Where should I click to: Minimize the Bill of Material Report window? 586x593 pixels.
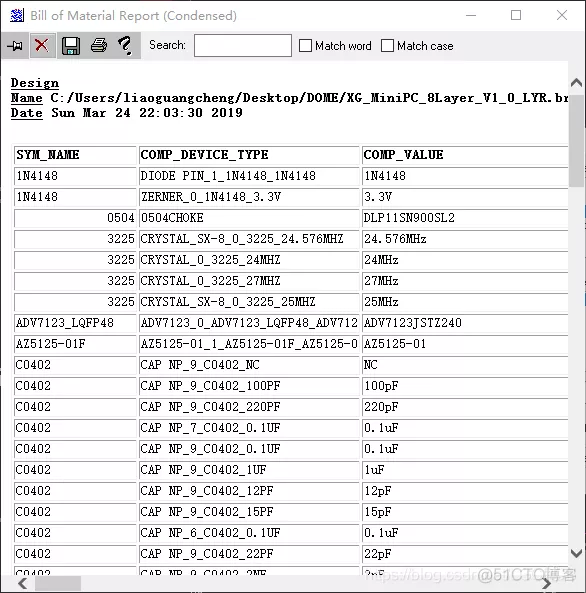[471, 15]
